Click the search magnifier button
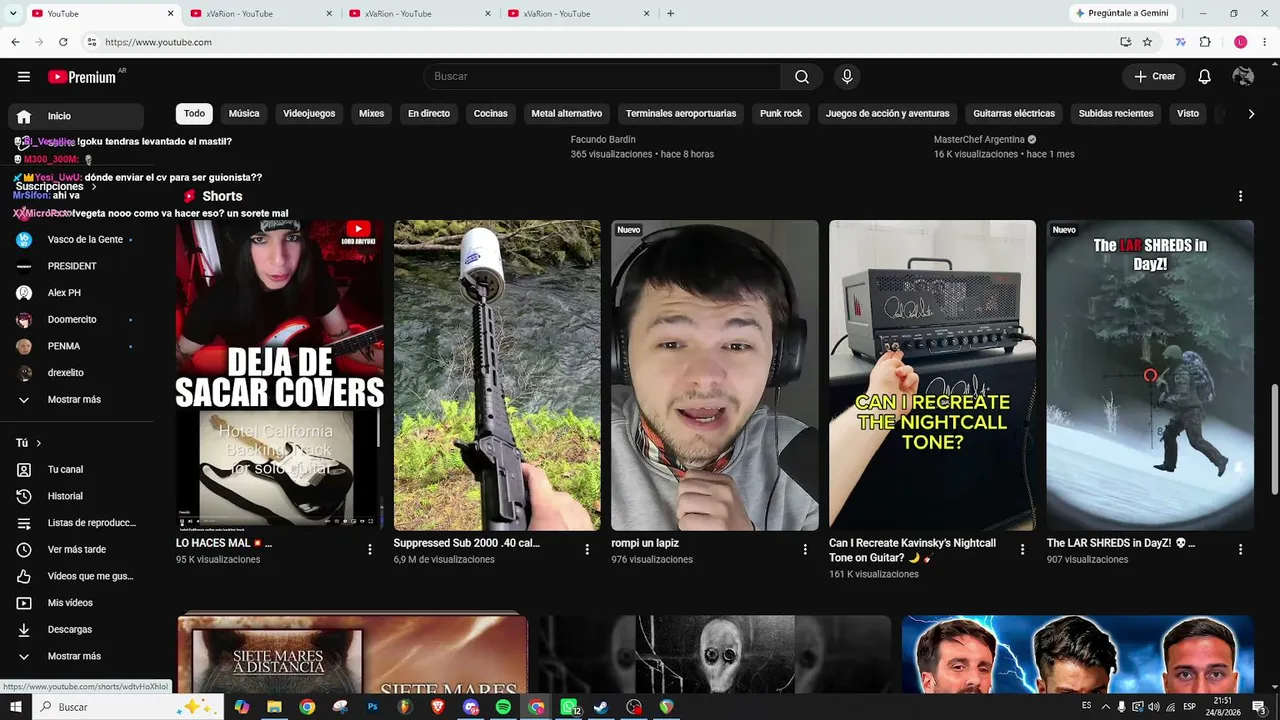 [802, 77]
